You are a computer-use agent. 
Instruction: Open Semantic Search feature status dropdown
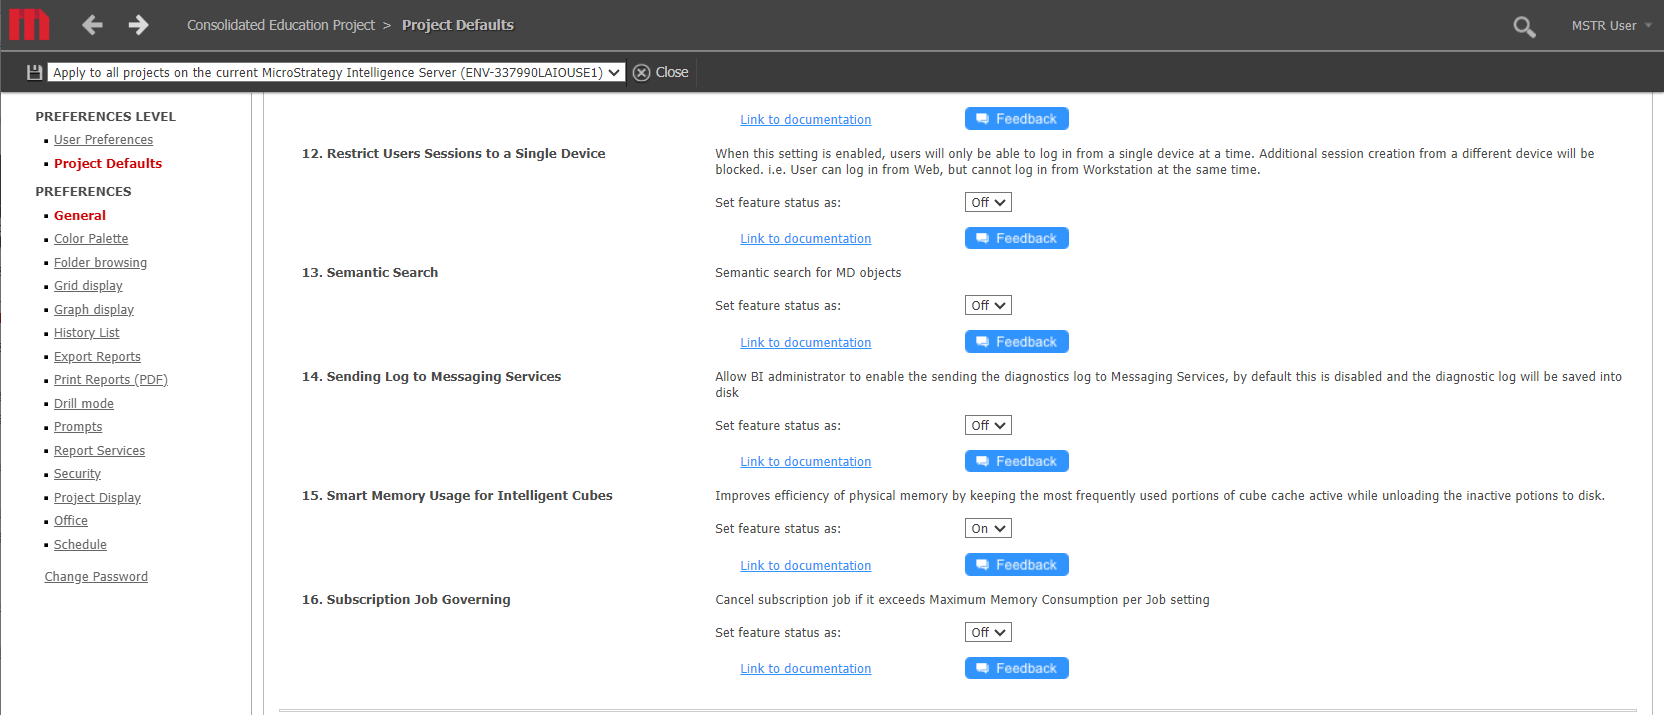click(987, 306)
